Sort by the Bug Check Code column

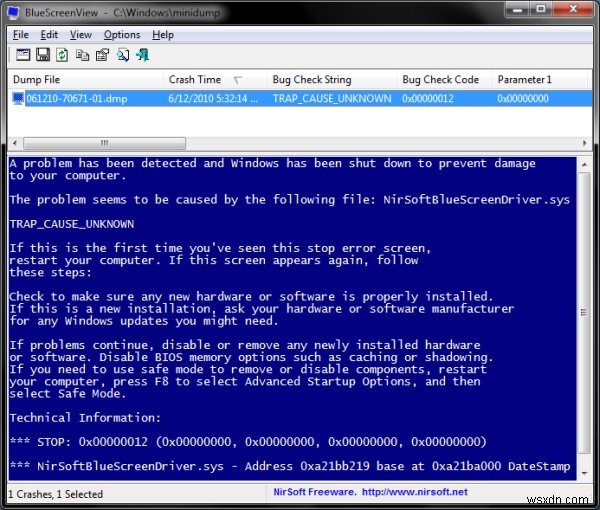444,80
